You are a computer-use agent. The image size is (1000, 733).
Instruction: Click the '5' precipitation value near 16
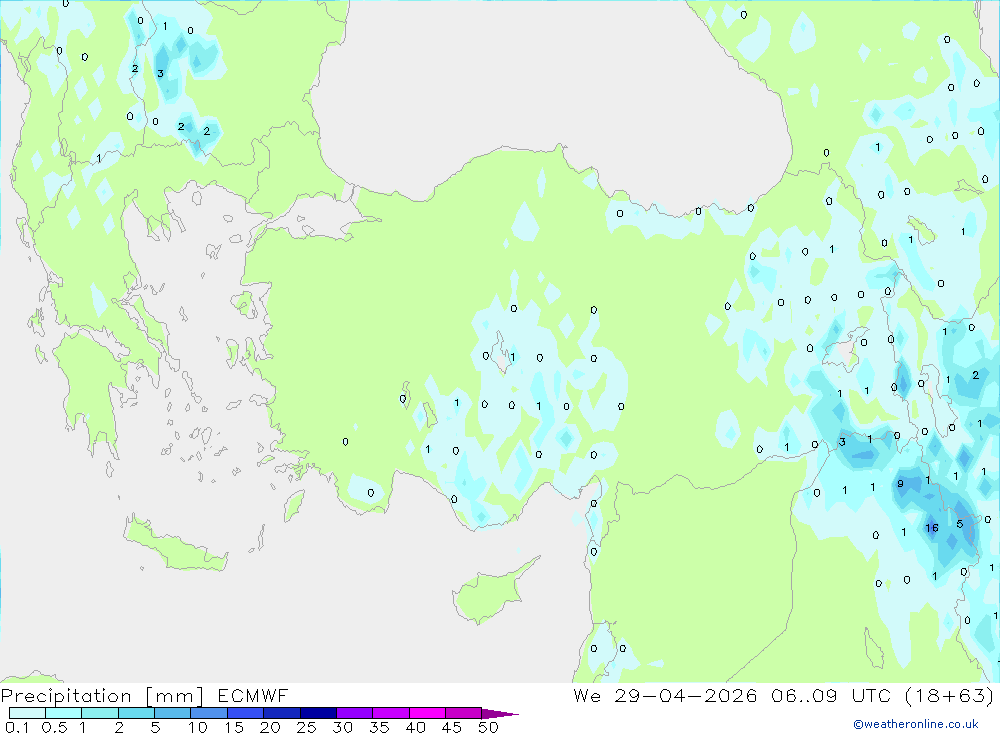coord(960,524)
